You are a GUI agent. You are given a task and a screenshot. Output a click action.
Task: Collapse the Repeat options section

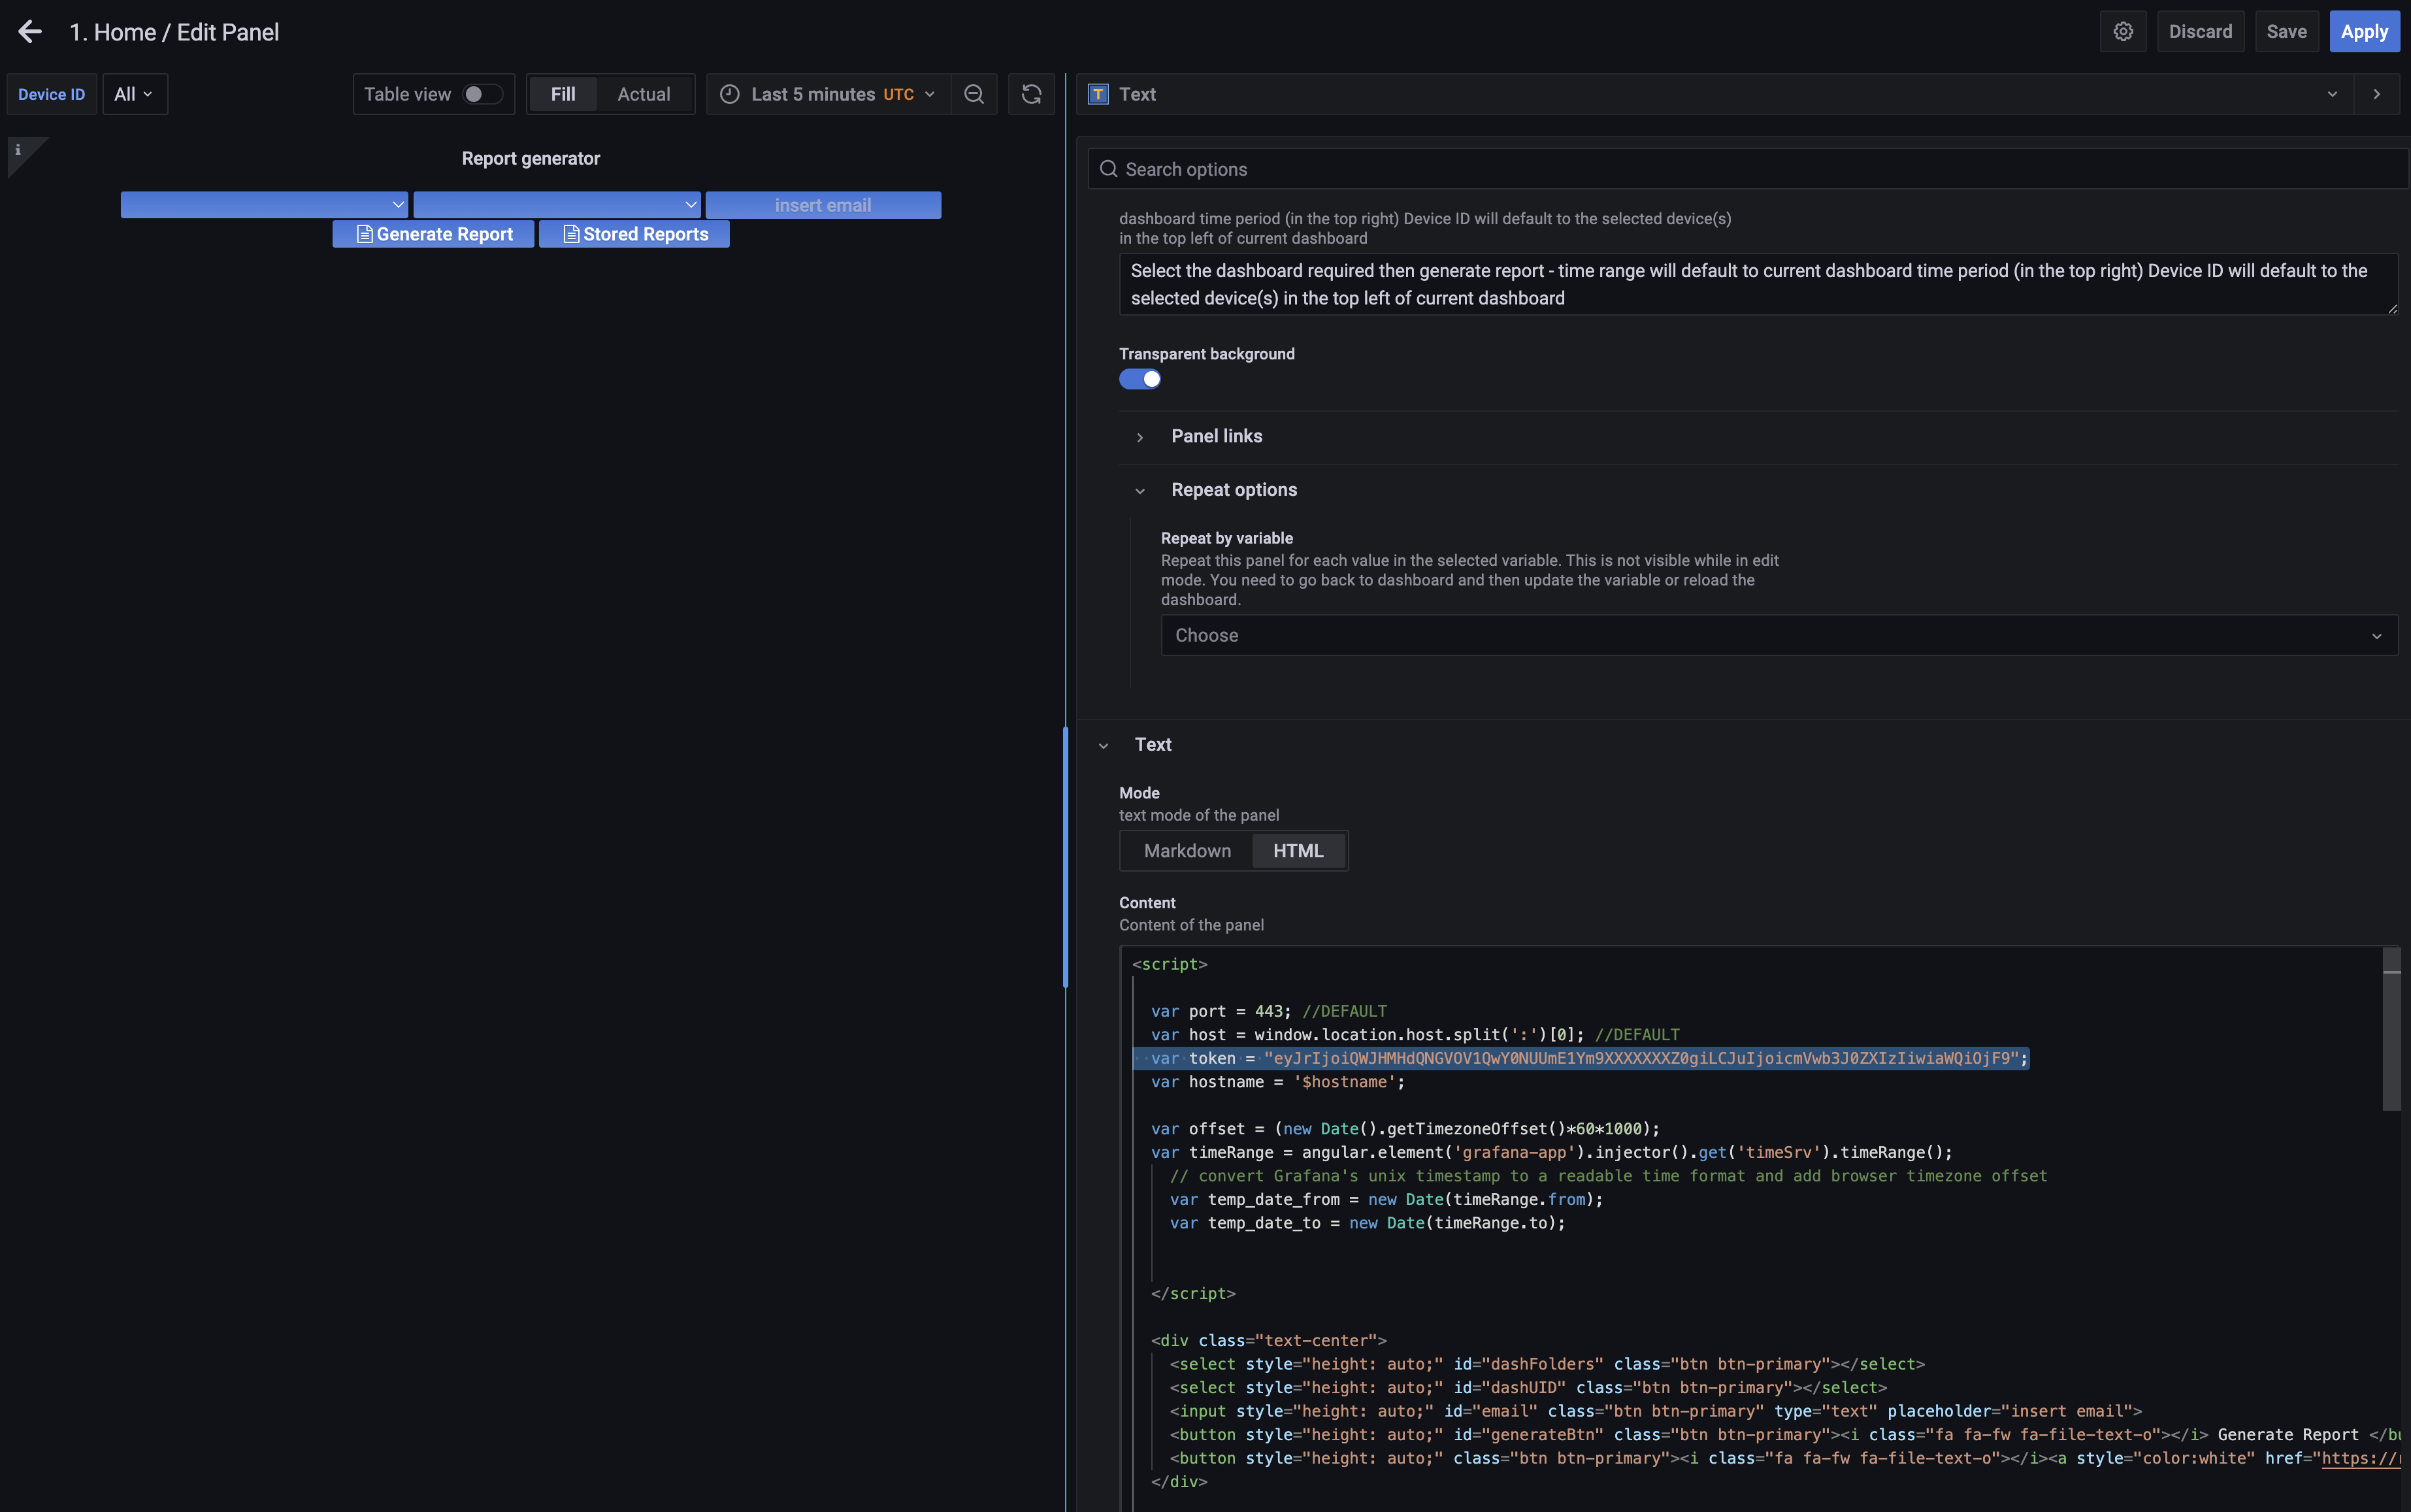coord(1234,490)
